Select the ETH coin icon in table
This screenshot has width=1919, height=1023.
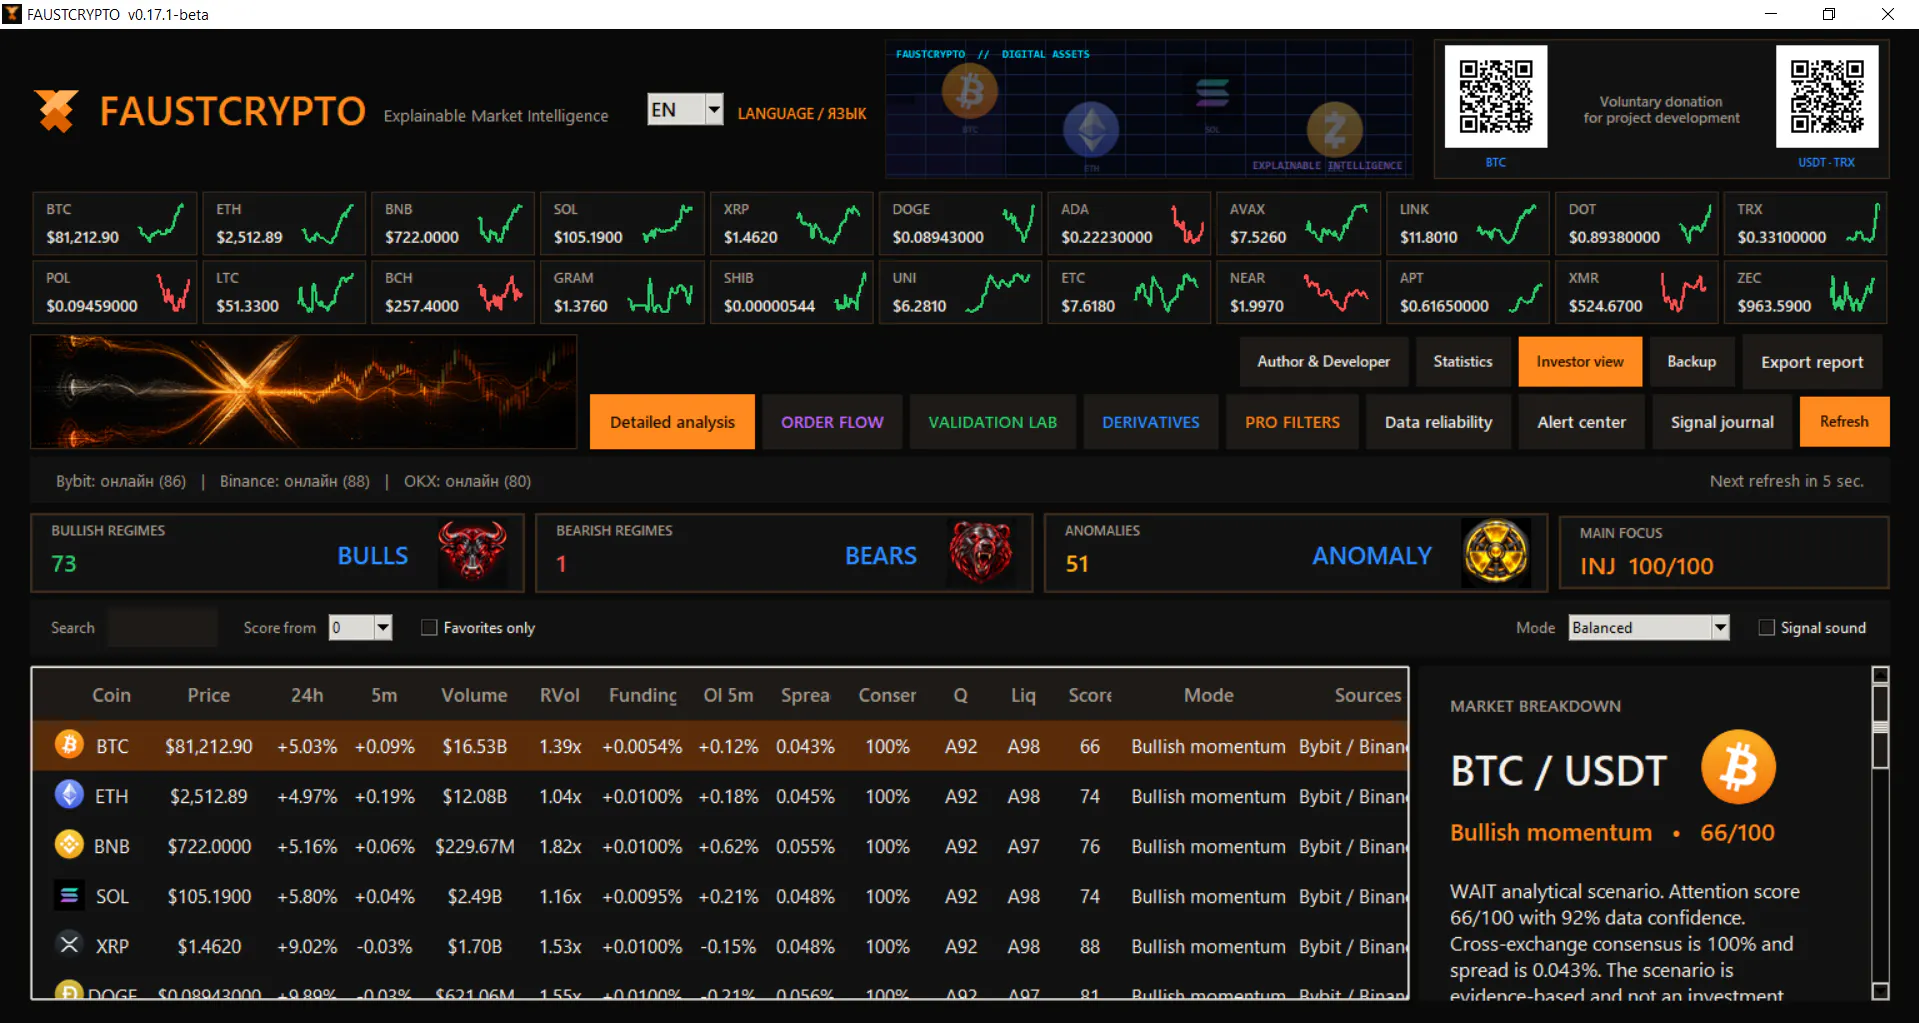coord(69,795)
